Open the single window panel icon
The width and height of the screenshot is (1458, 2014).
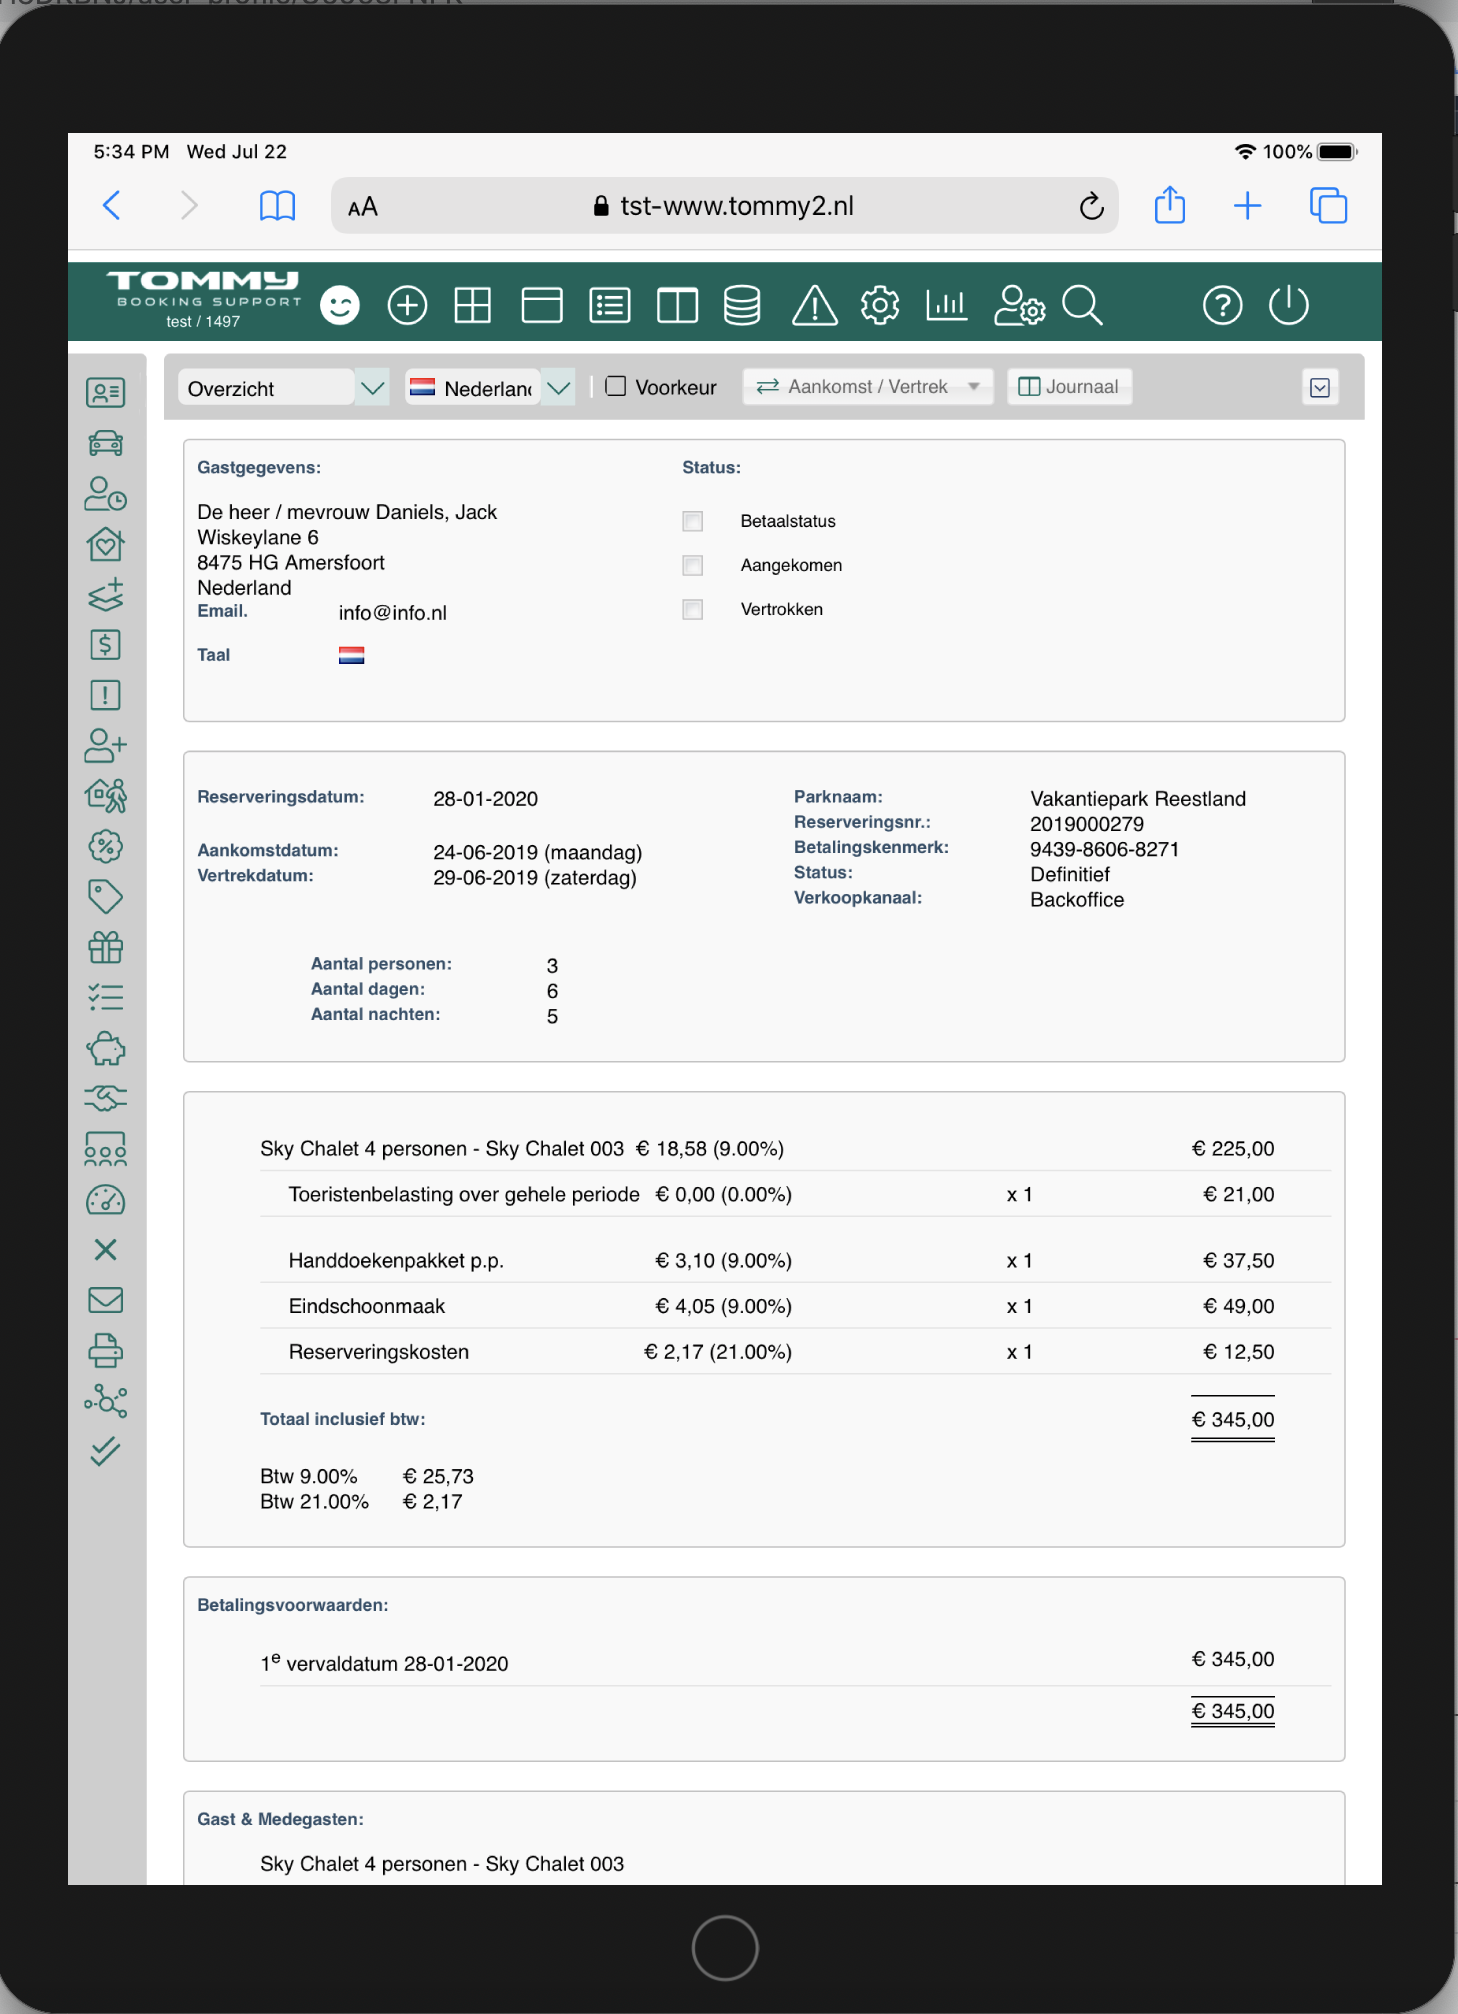tap(542, 305)
